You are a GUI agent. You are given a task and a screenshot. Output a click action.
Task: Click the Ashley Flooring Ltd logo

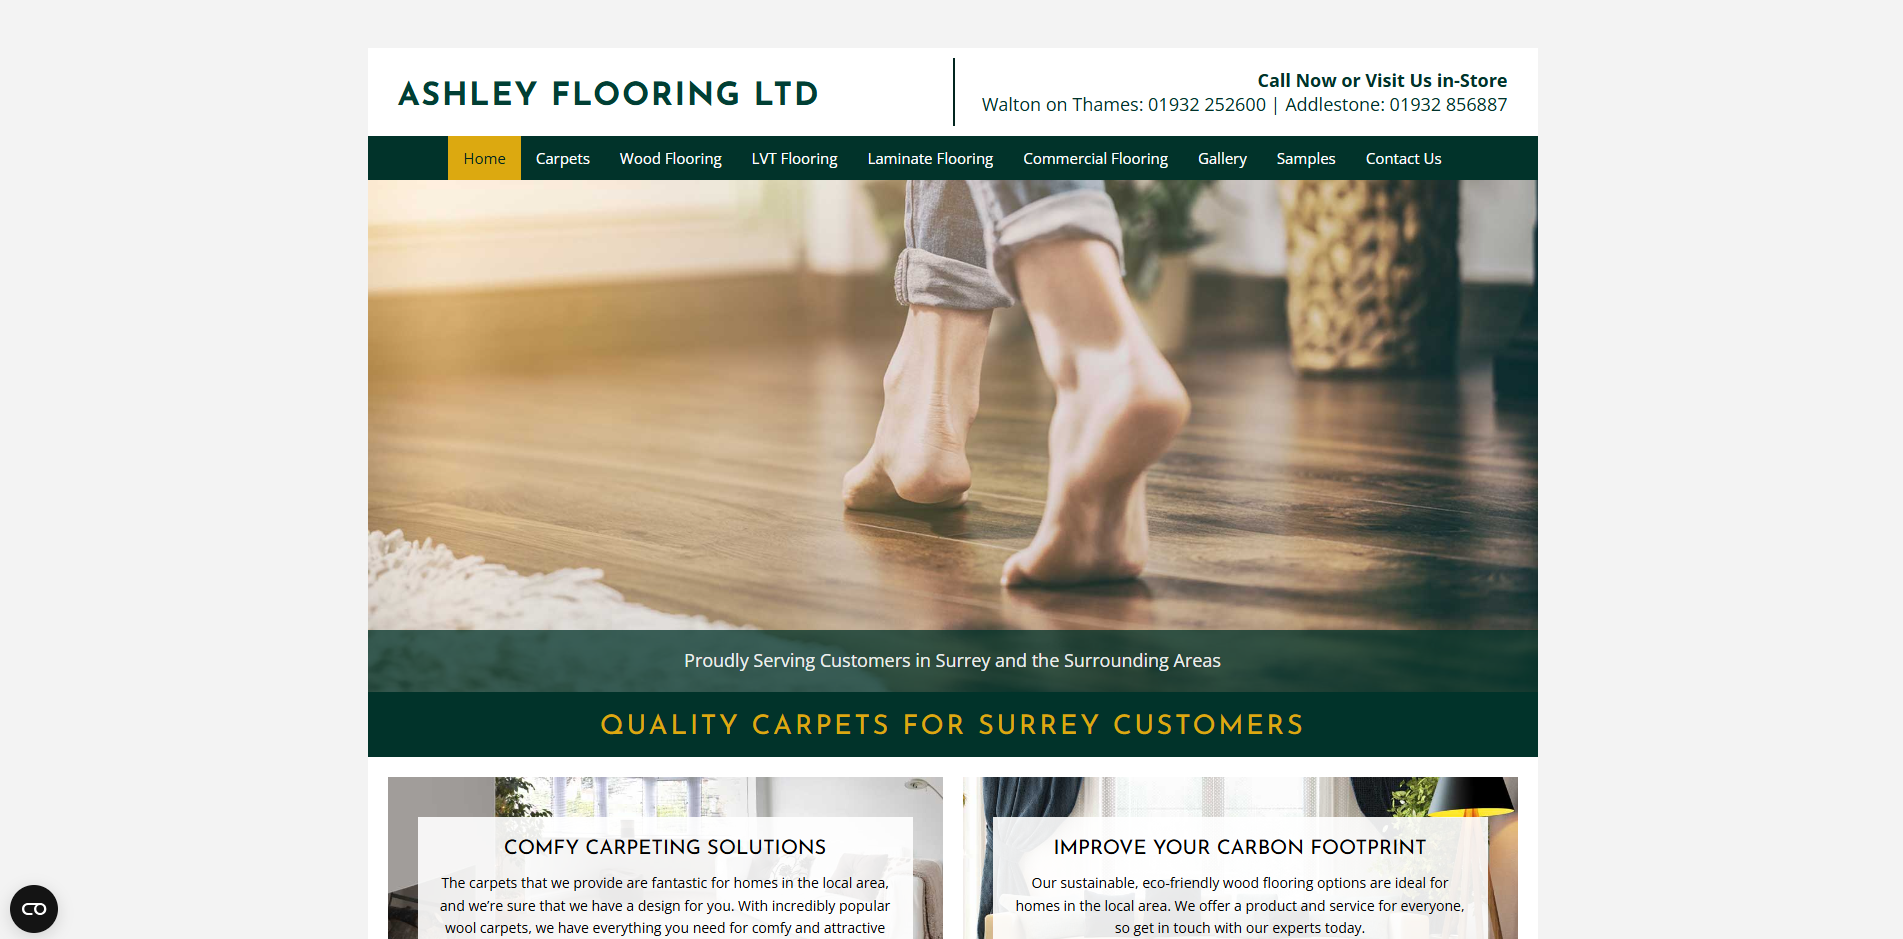click(x=609, y=94)
